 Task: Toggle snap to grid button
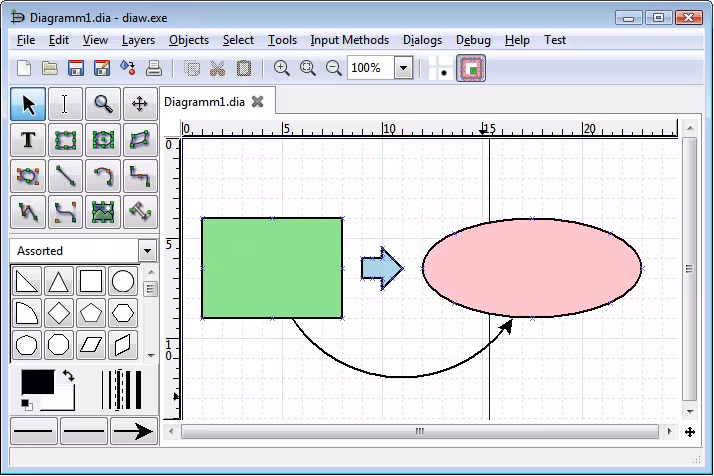pyautogui.click(x=441, y=68)
